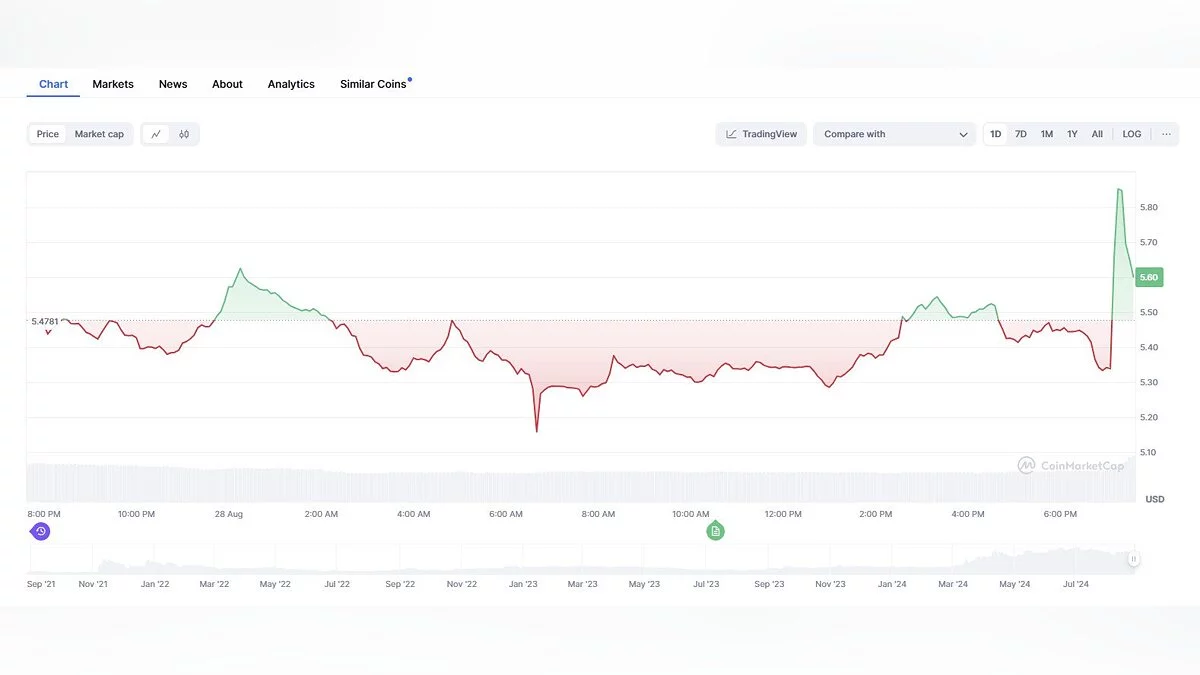Select the 1Y time range
Image resolution: width=1200 pixels, height=675 pixels.
[1072, 134]
